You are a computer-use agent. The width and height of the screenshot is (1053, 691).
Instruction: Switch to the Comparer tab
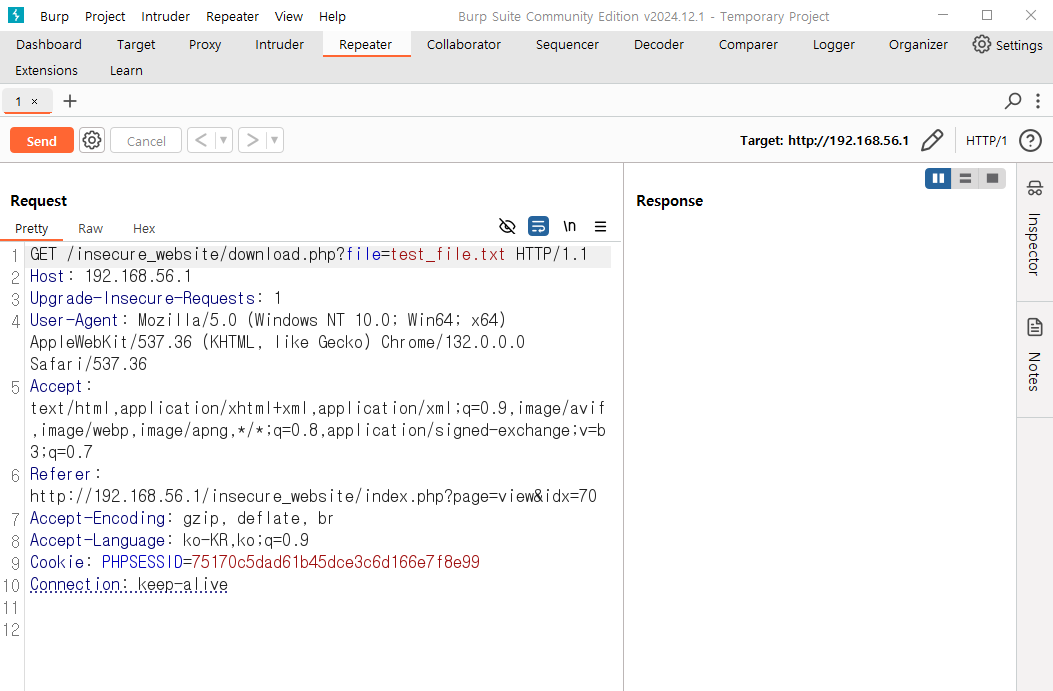(x=748, y=44)
